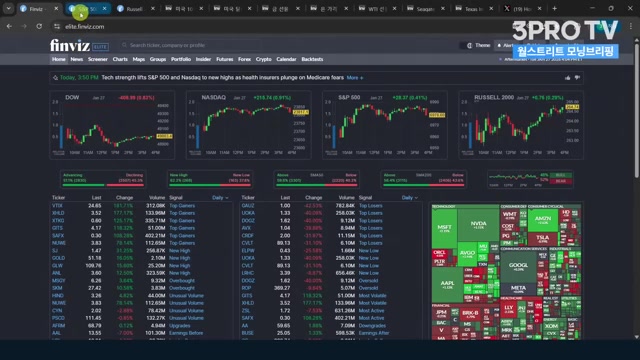The image size is (640, 360).
Task: Click the GOLD ticker link
Action: point(58,258)
